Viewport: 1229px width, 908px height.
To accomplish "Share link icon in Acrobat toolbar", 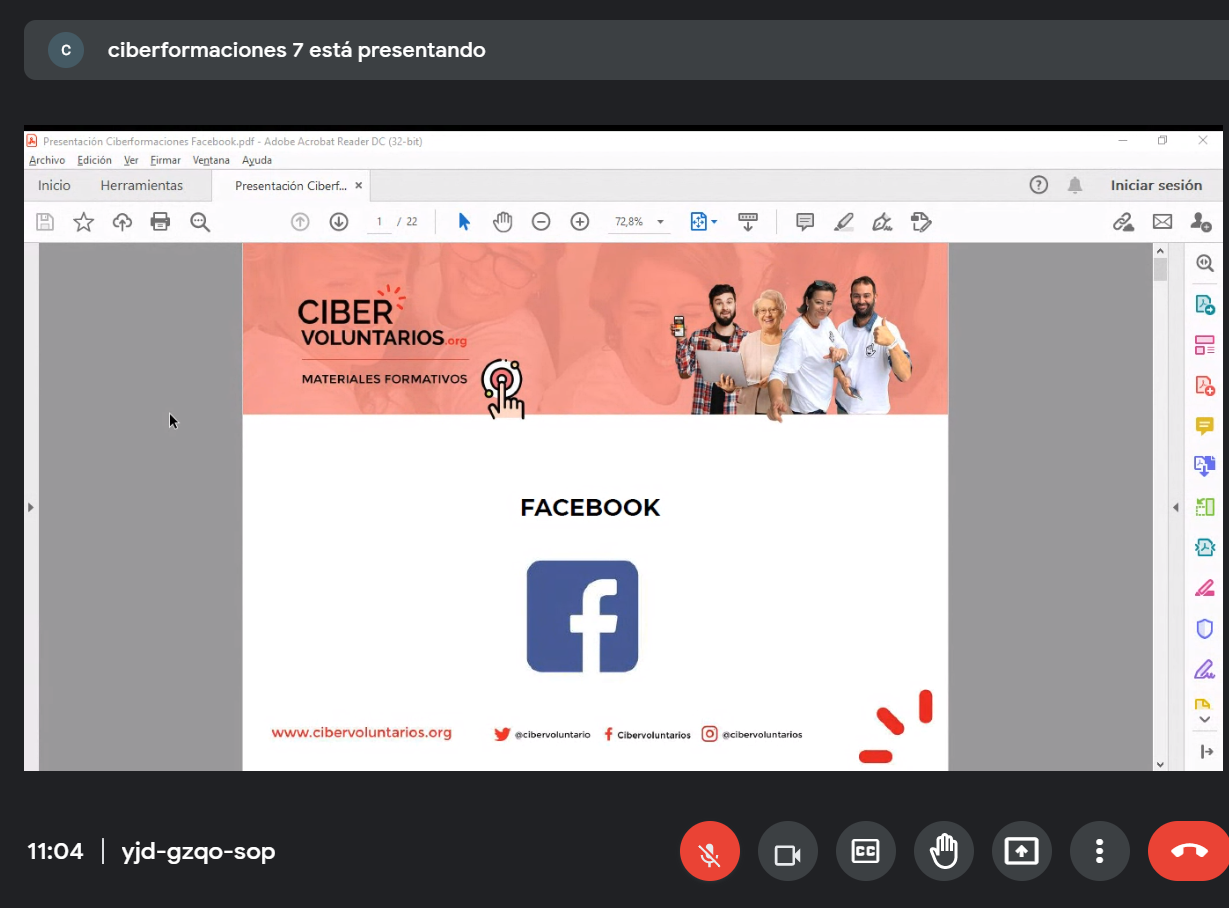I will (1124, 222).
